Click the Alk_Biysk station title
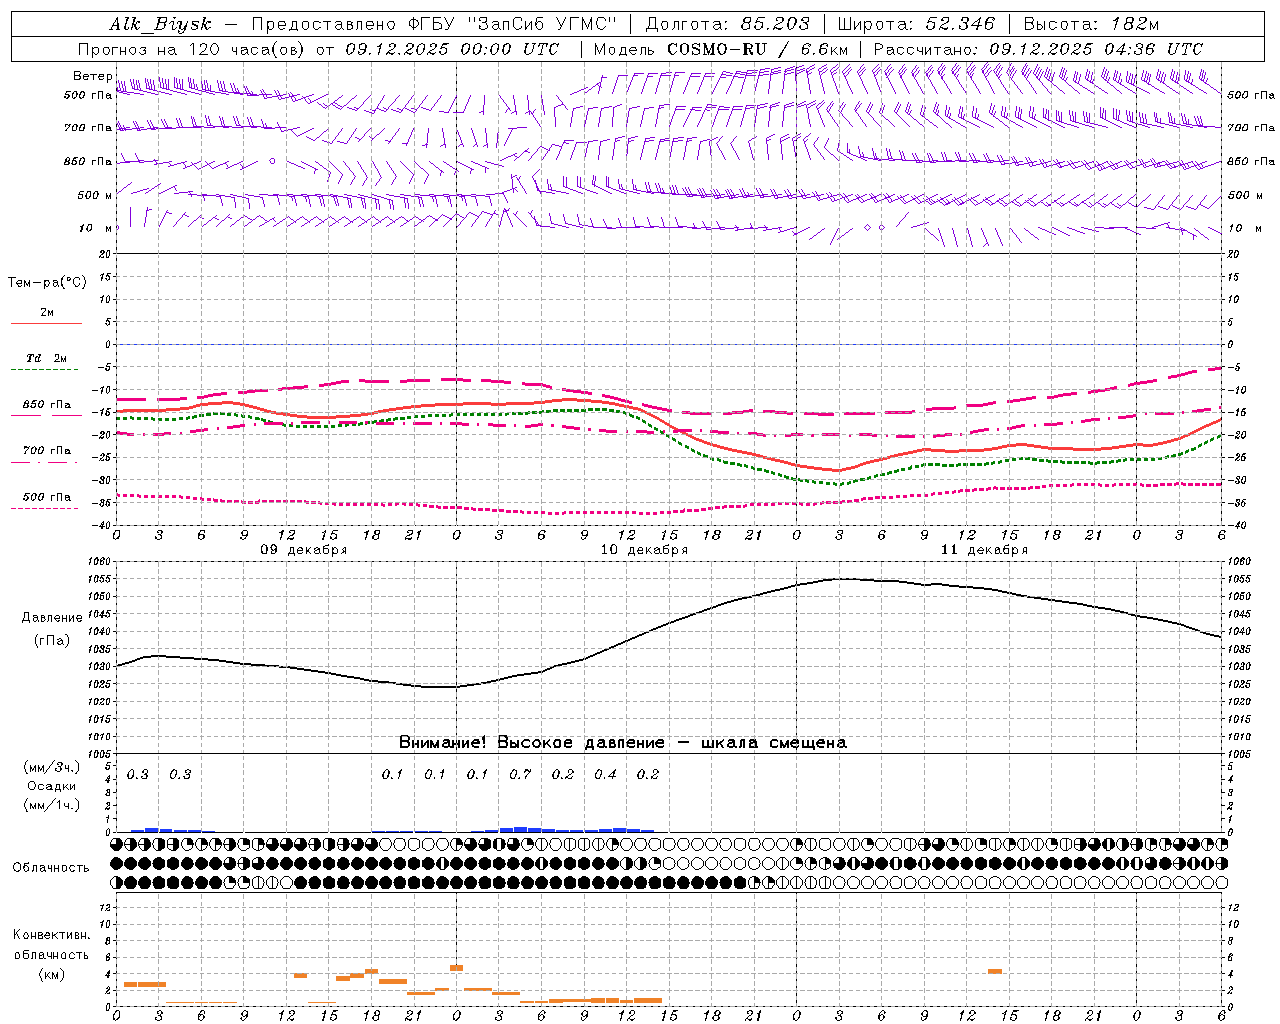This screenshot has height=1024, width=1280. 161,24
